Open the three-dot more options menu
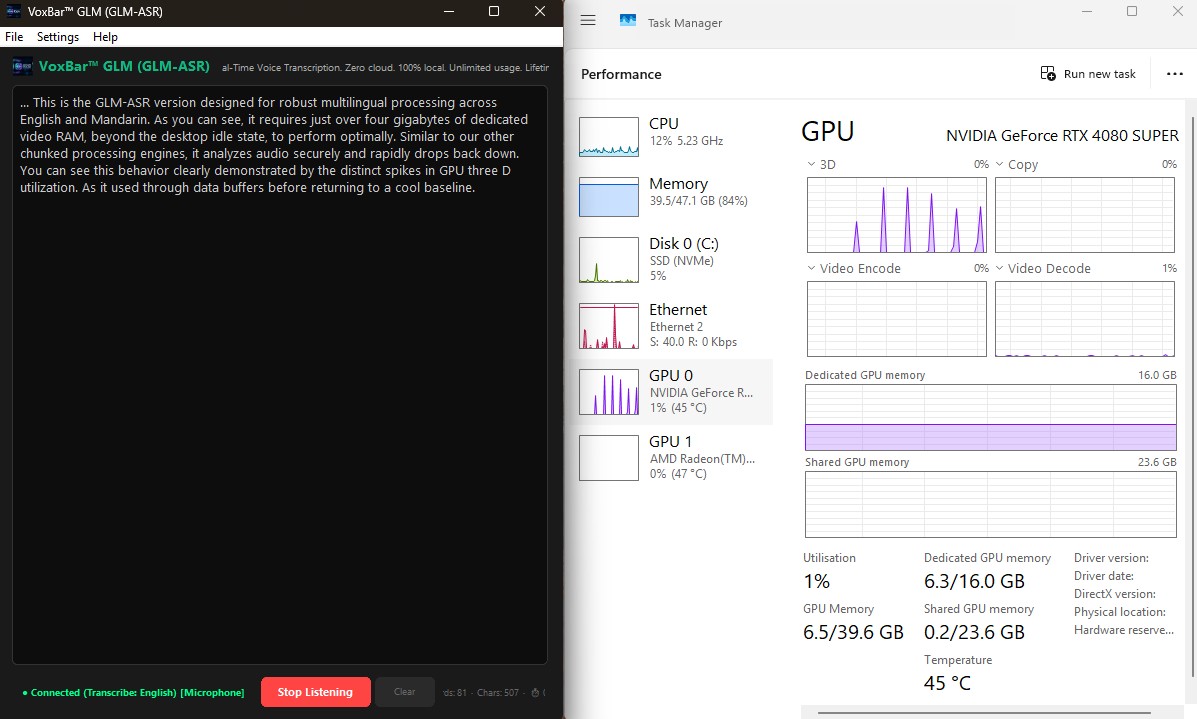 (1175, 73)
